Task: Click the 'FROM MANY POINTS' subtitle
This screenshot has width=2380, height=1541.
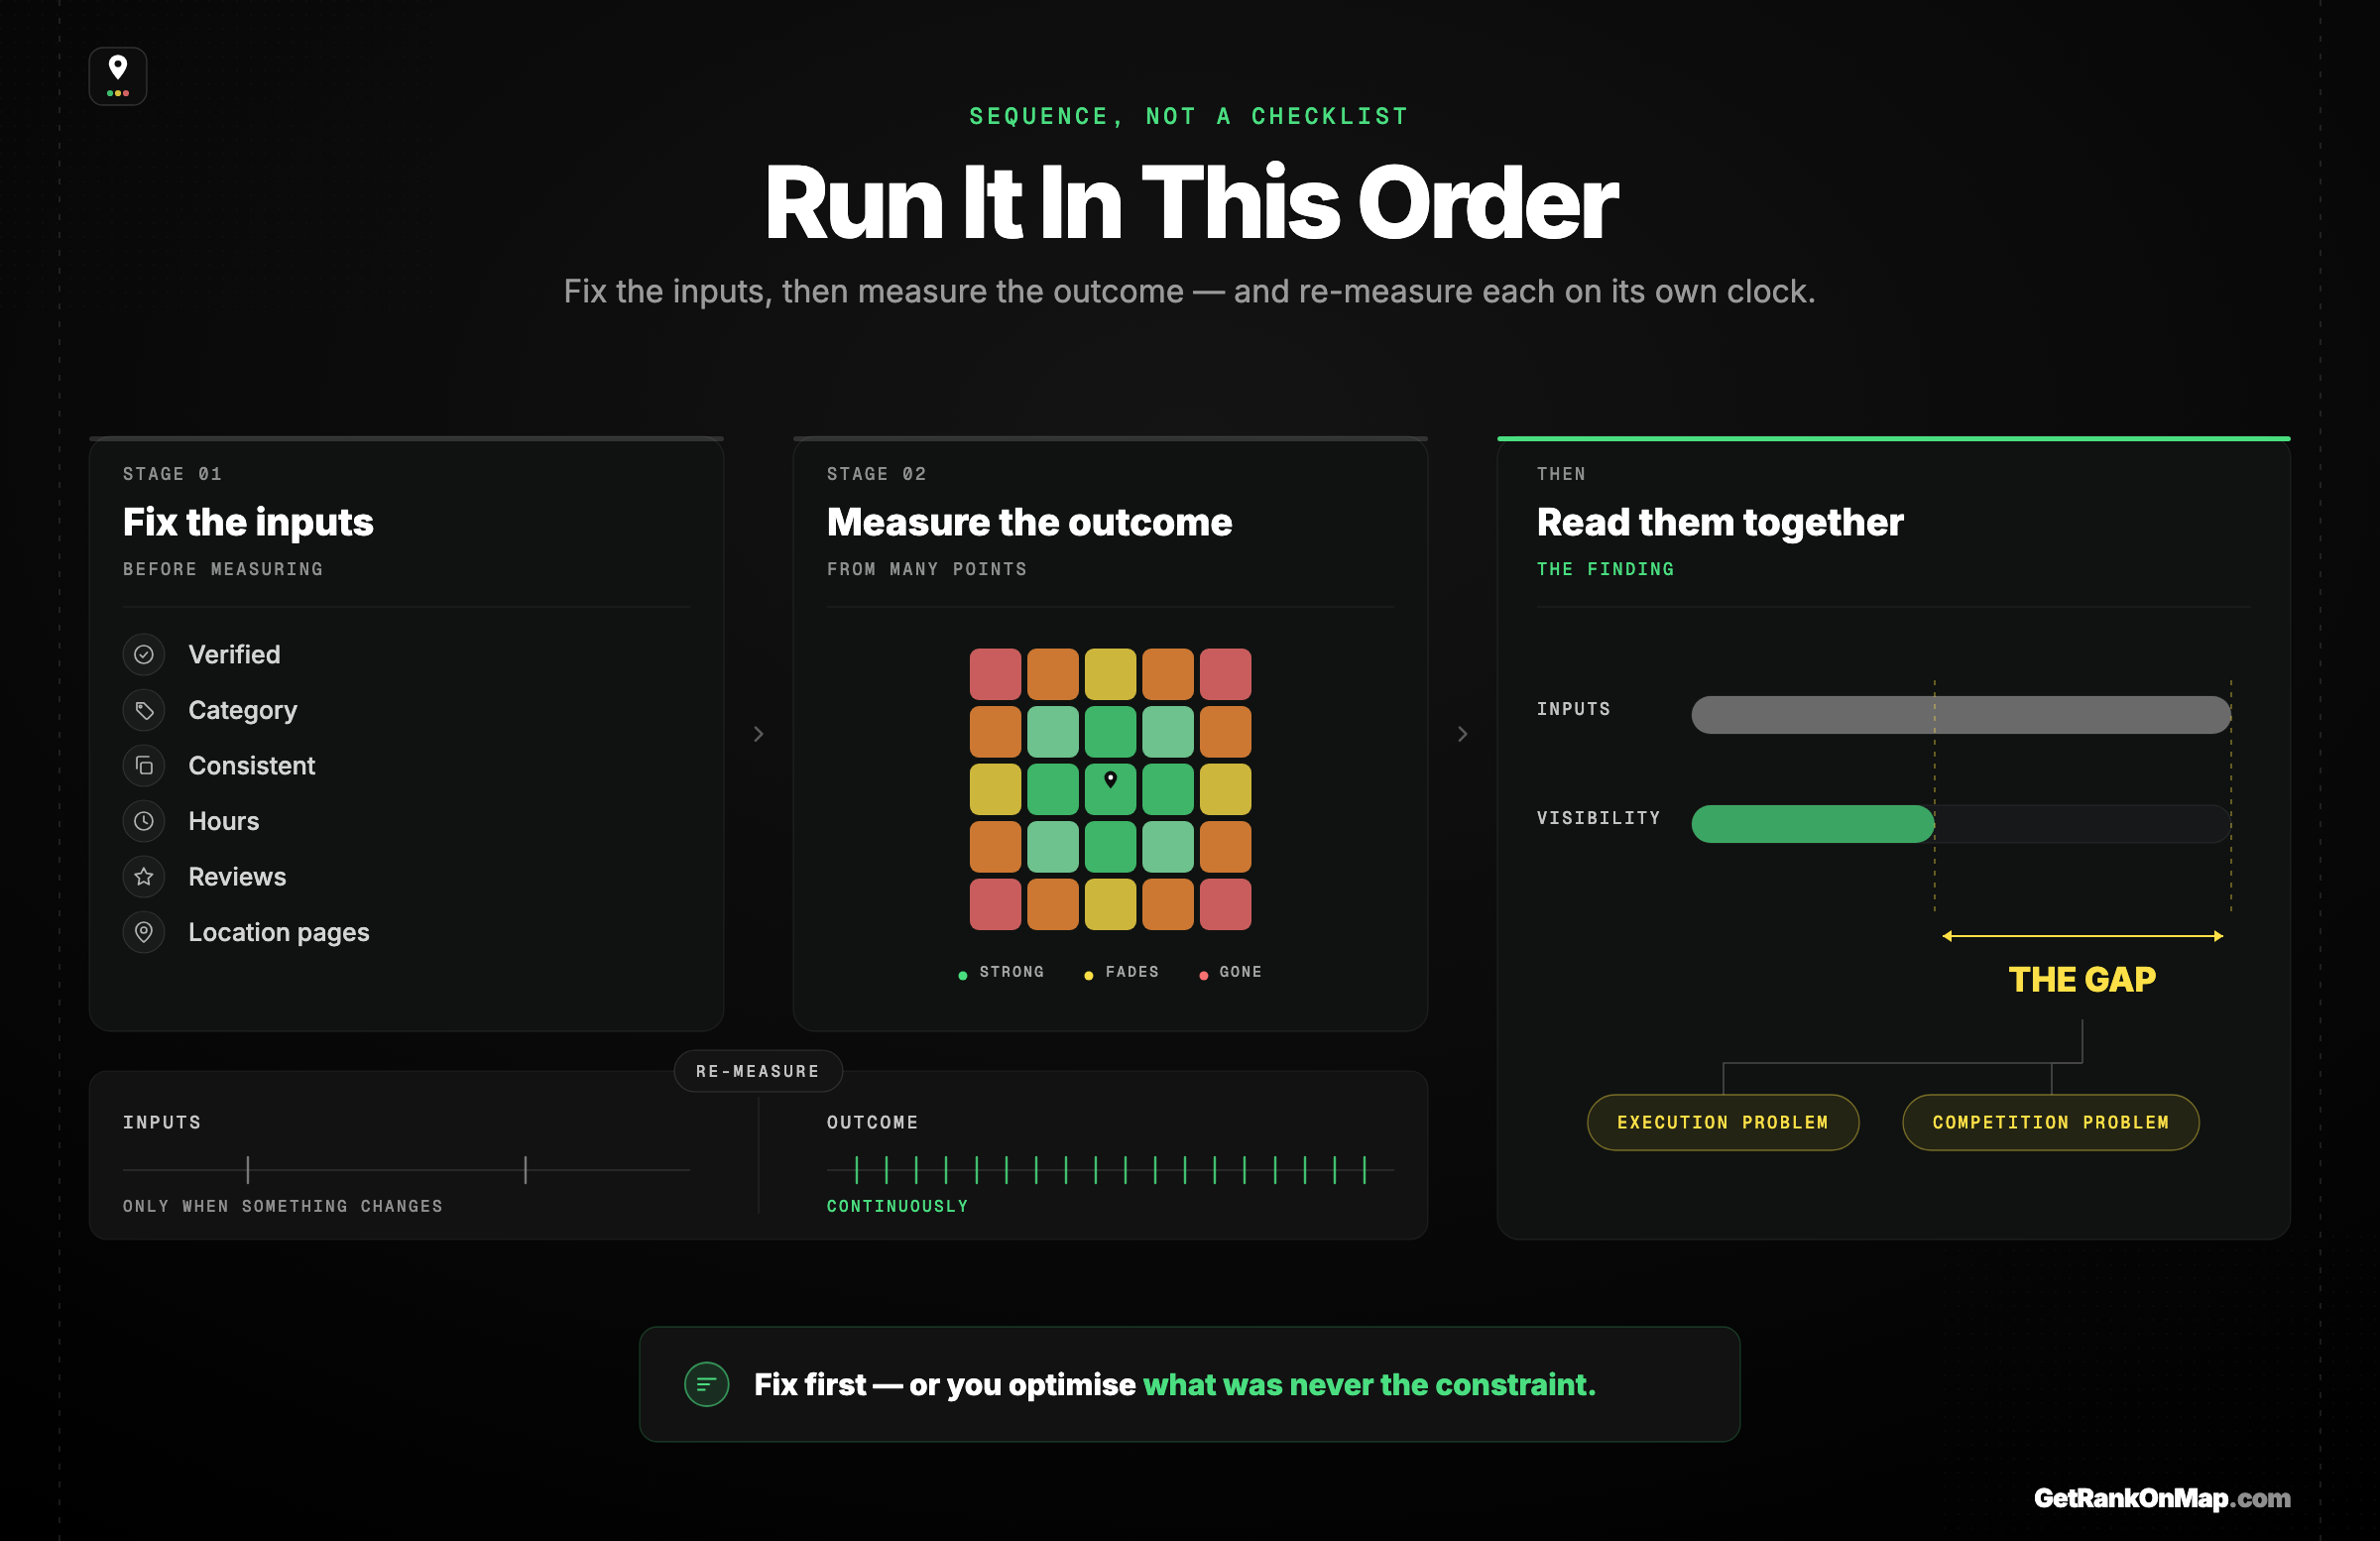Action: click(x=927, y=569)
